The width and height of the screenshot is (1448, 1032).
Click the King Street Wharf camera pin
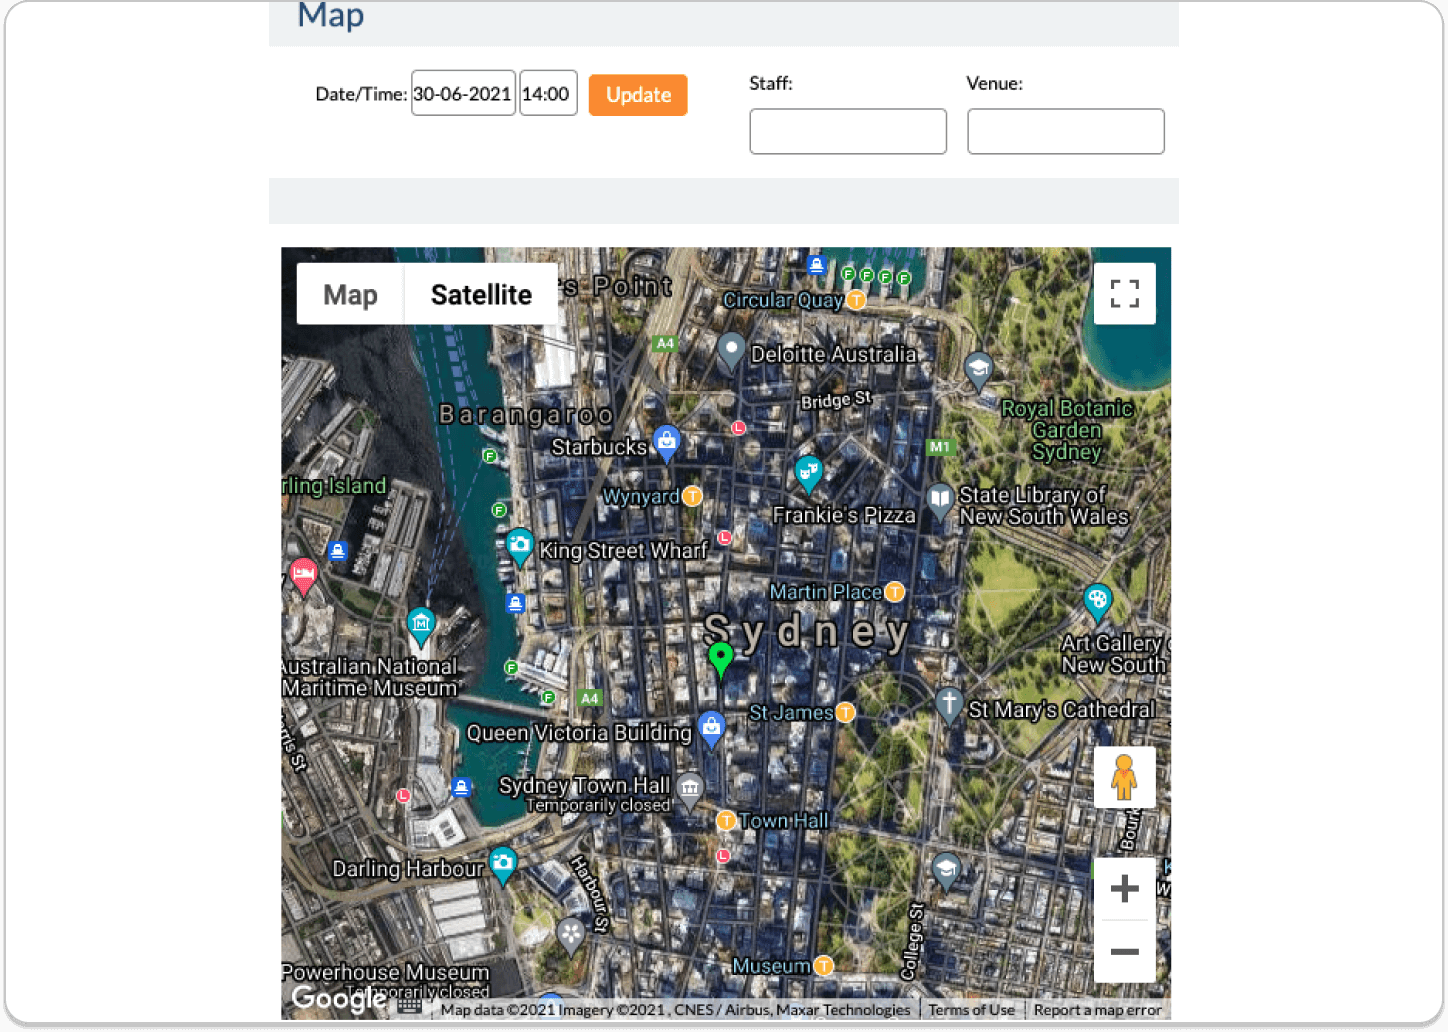pyautogui.click(x=519, y=545)
